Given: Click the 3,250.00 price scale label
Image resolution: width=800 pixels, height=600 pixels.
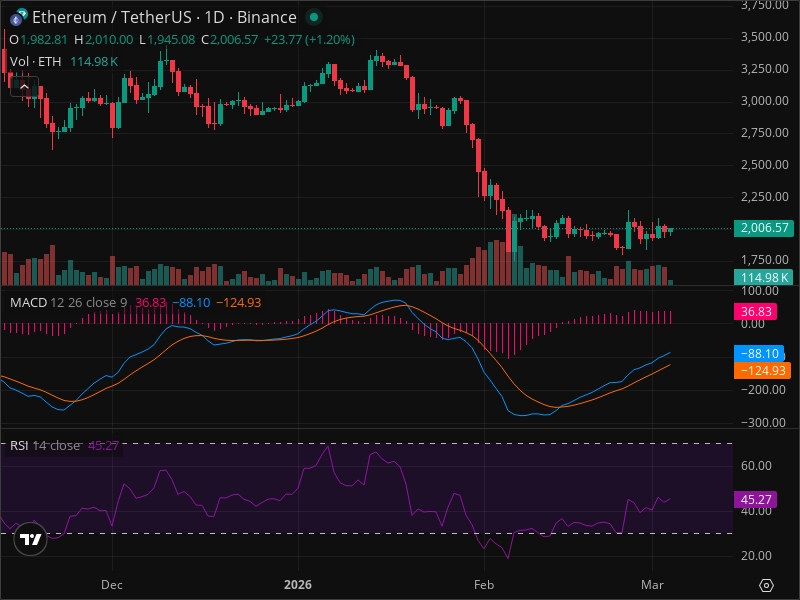Looking at the screenshot, I should pos(765,69).
